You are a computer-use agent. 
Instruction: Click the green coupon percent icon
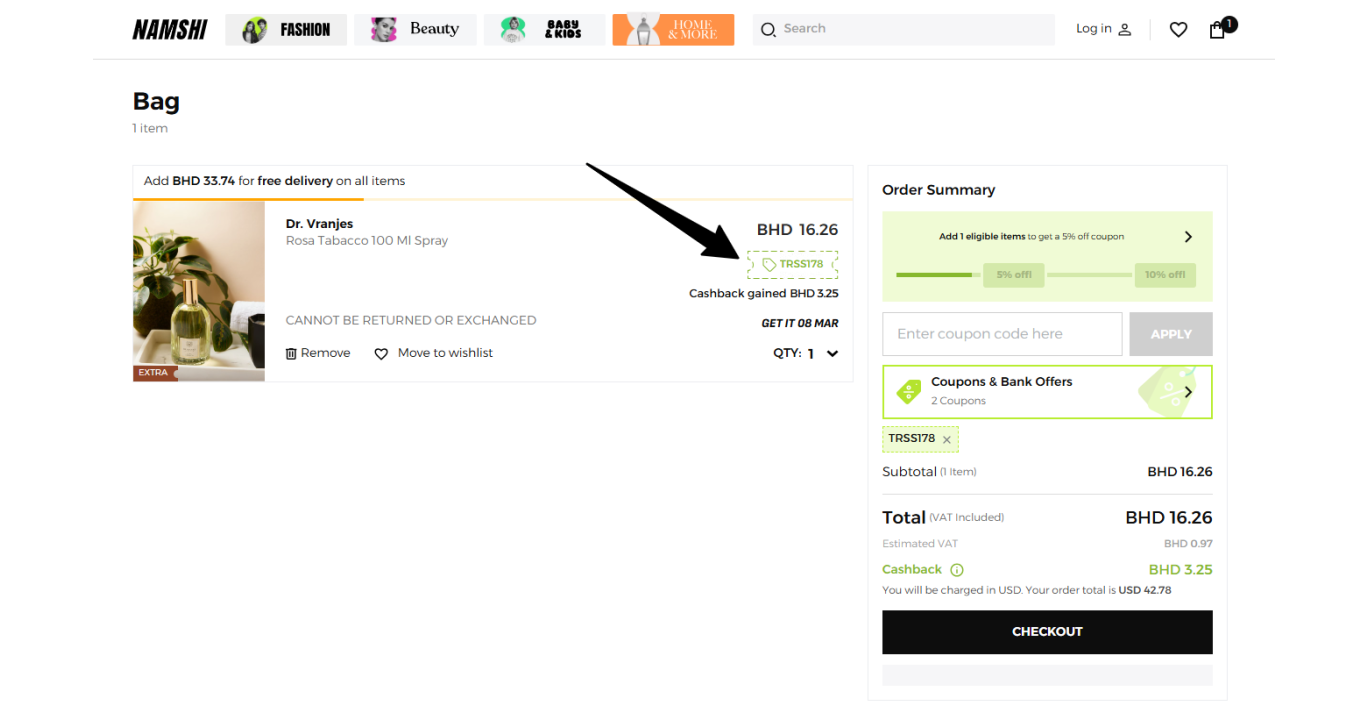909,391
